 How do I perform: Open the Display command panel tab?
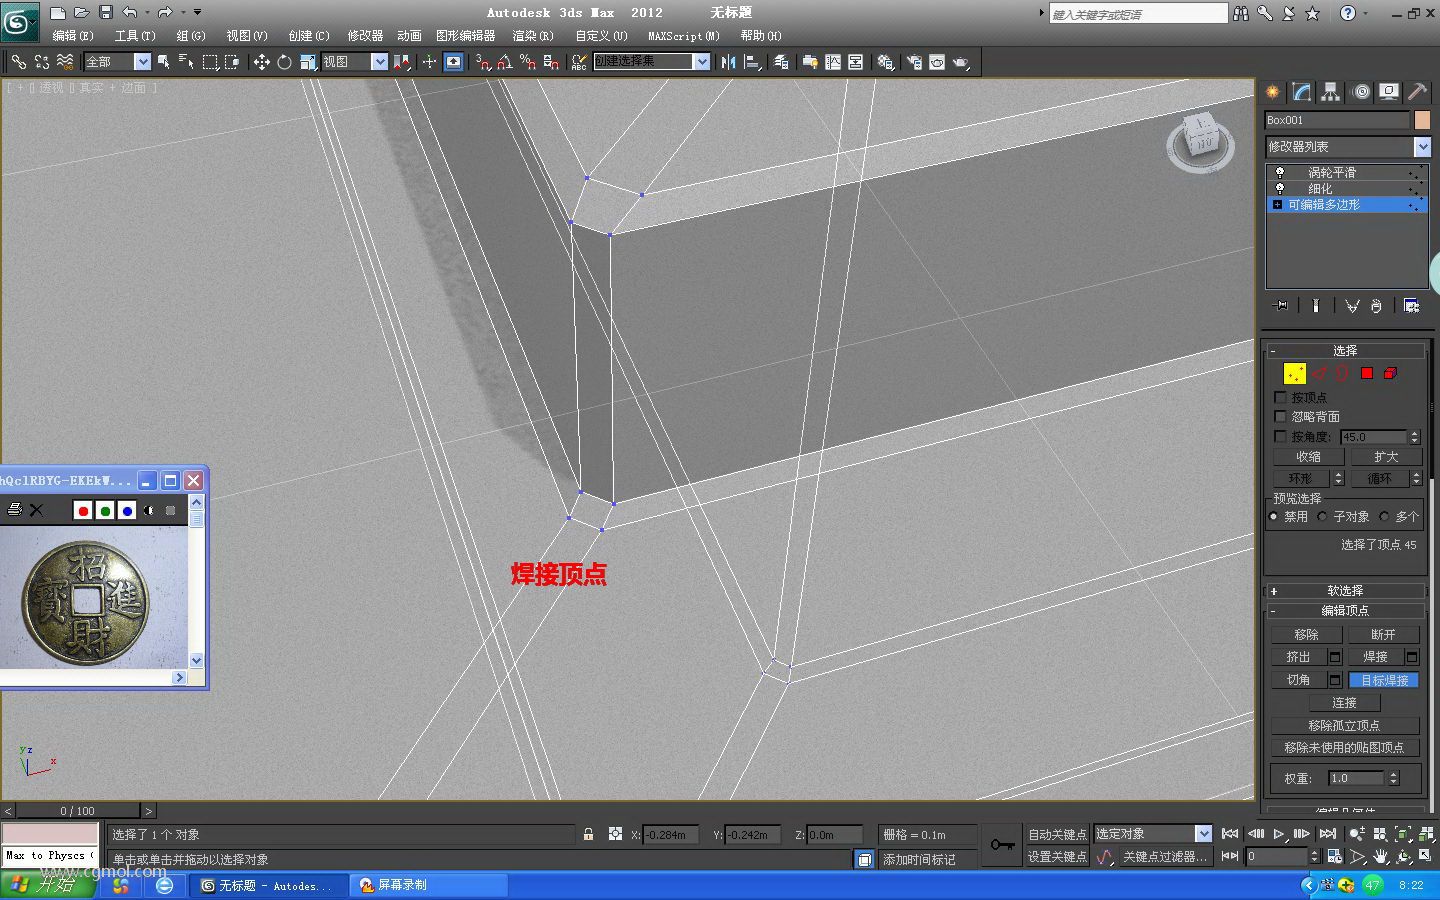click(x=1389, y=92)
